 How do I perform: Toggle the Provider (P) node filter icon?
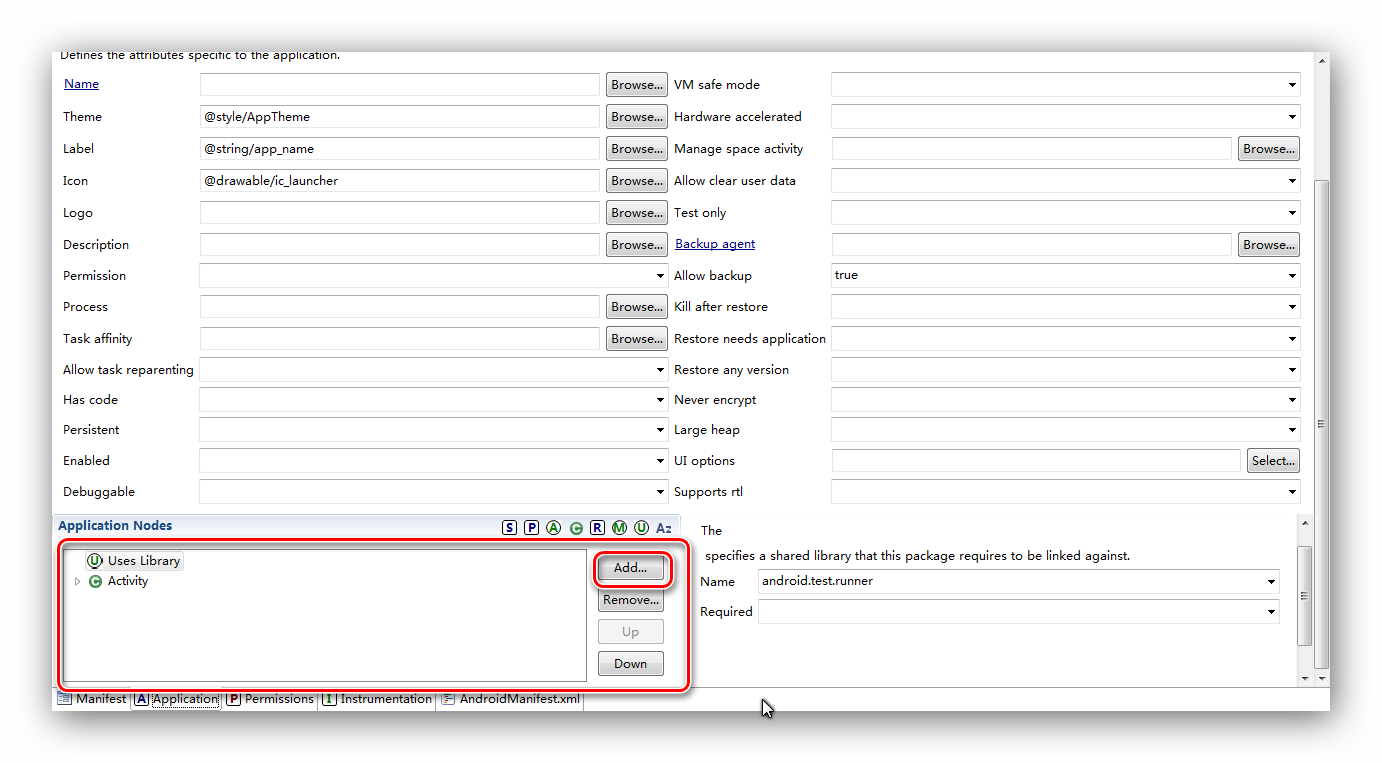pyautogui.click(x=532, y=527)
